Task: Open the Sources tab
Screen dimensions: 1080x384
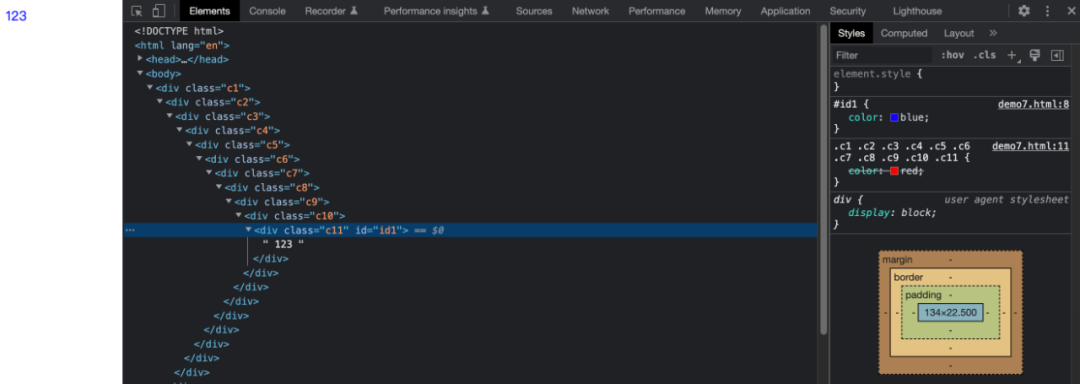Action: (534, 11)
